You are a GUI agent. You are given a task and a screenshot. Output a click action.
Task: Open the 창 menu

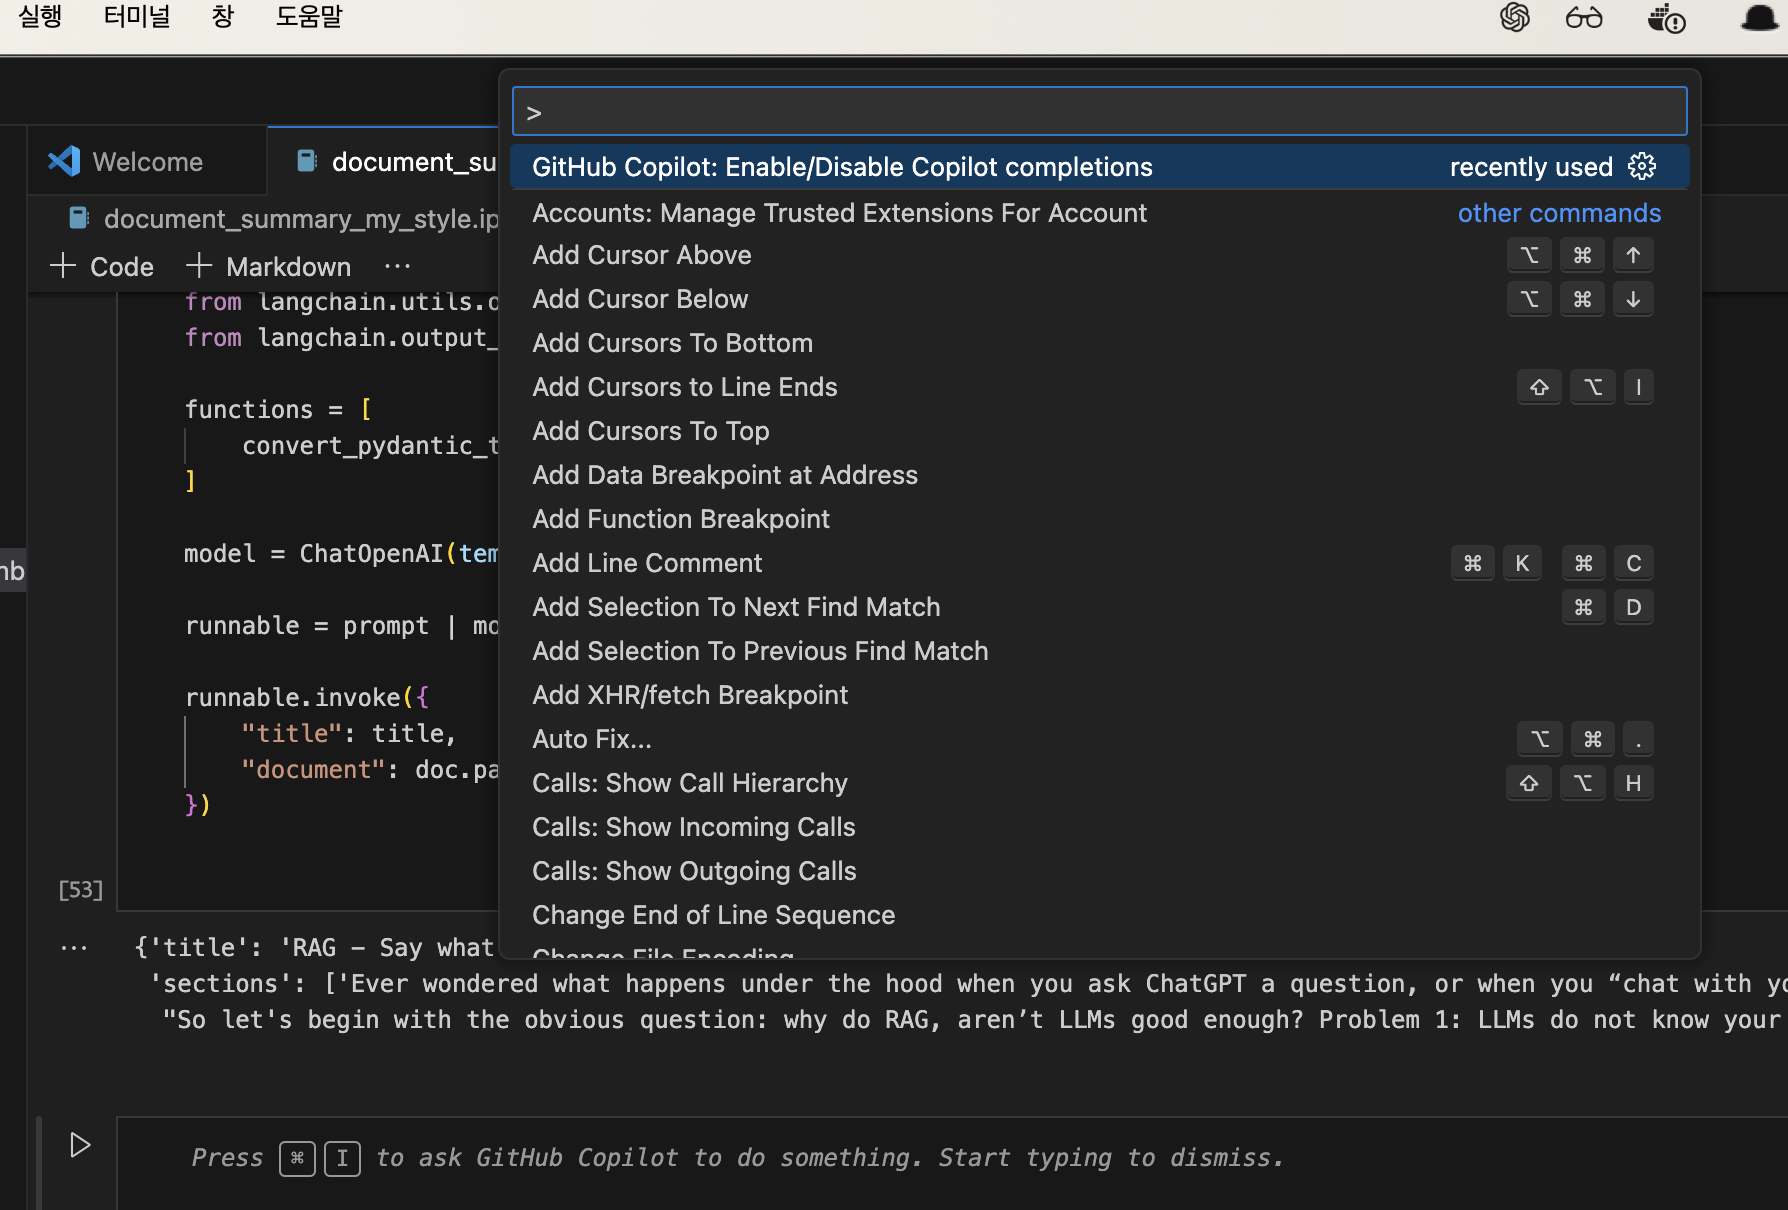(223, 16)
